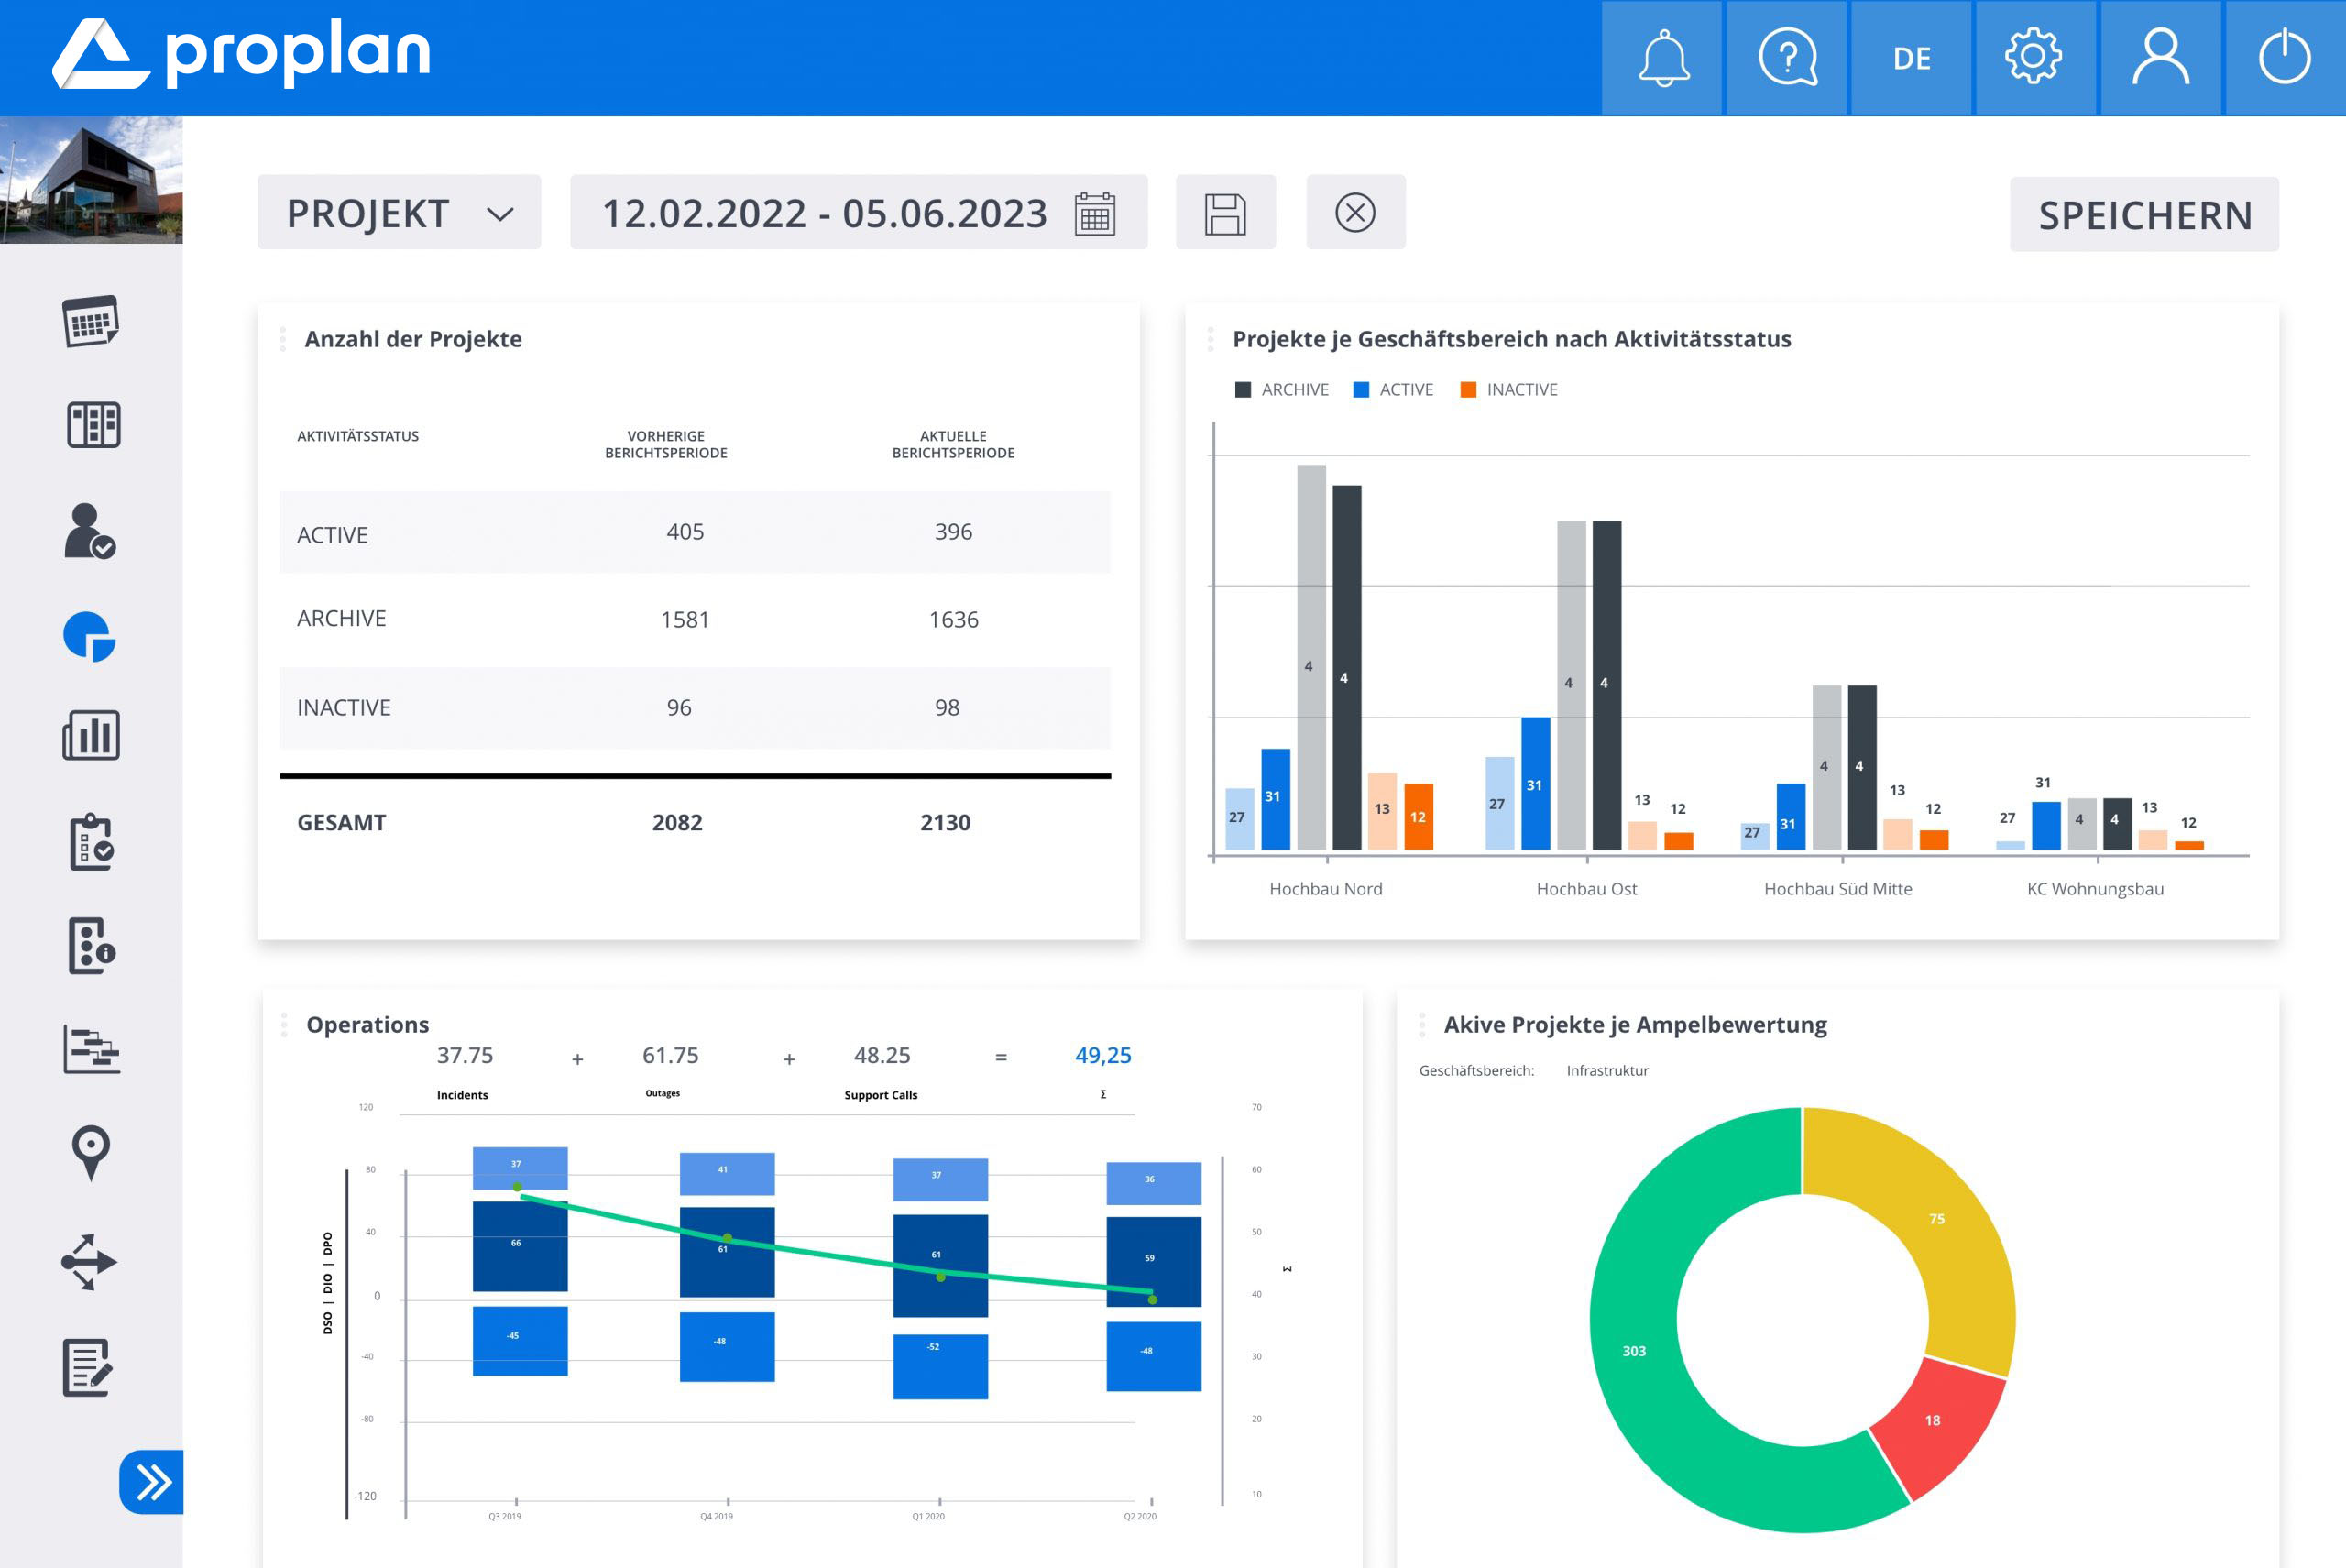Click the green 303 donut segment
2346x1568 pixels.
pos(1634,1350)
